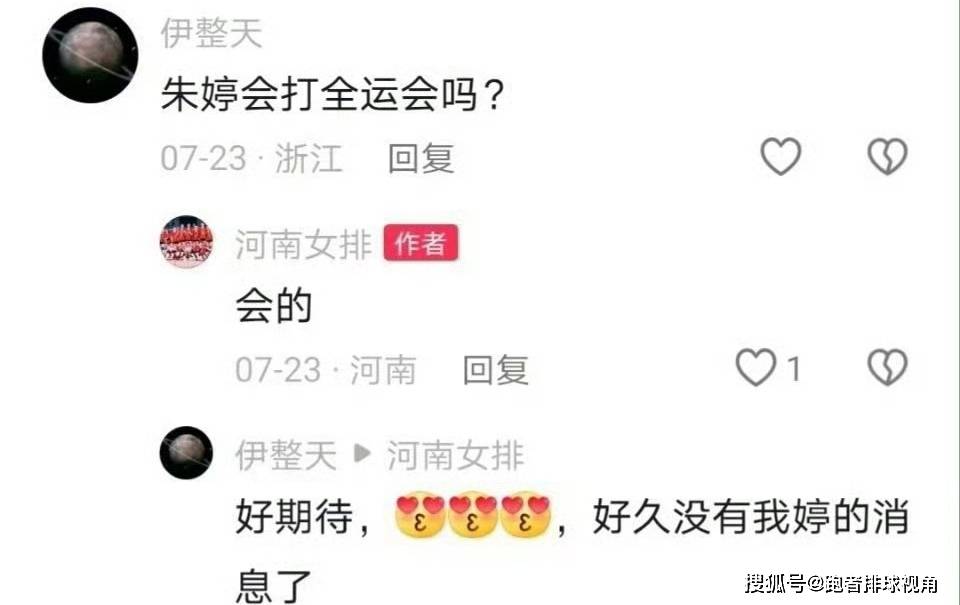
Task: Dislike 河南女排's reply with broken heart
Action: tap(887, 367)
